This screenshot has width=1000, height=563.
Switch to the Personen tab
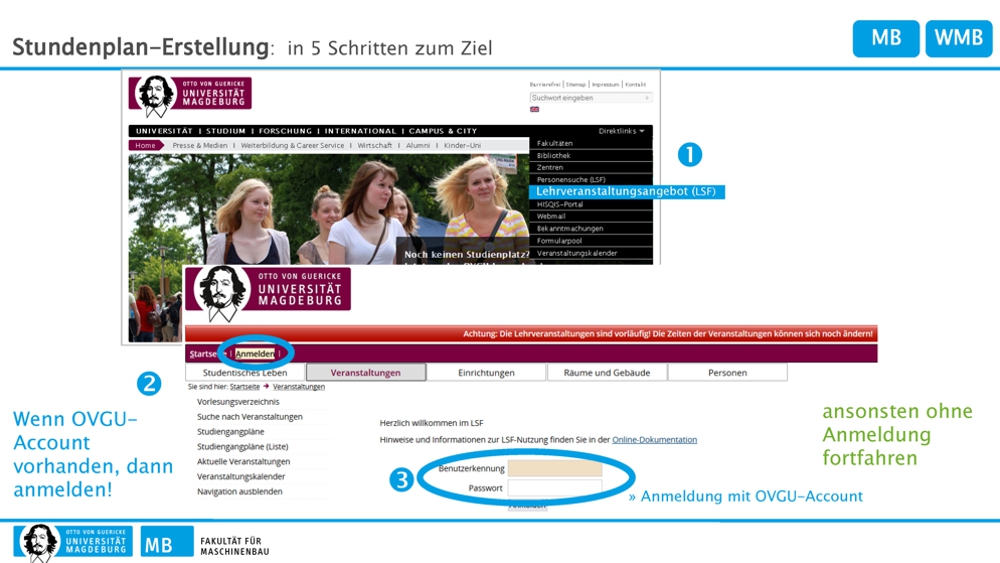[x=727, y=372]
